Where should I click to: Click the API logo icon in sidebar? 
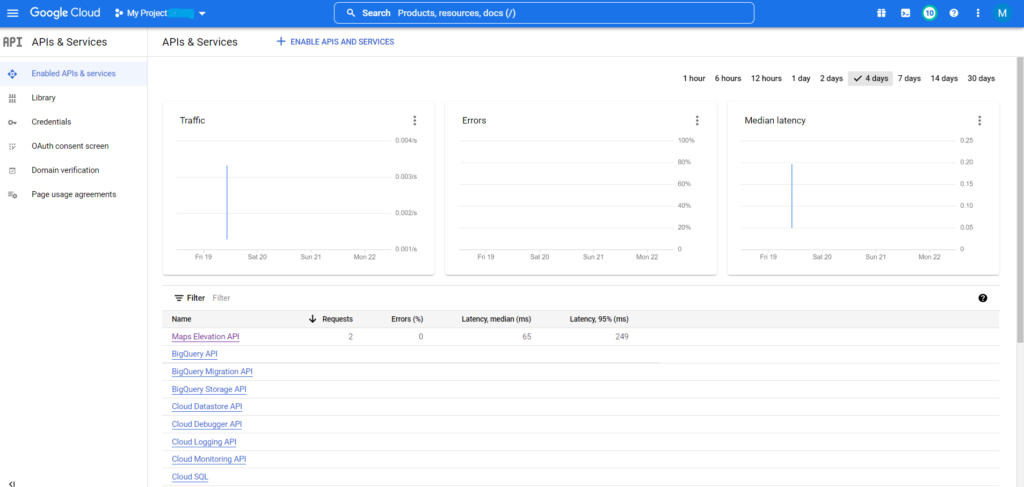pos(12,42)
